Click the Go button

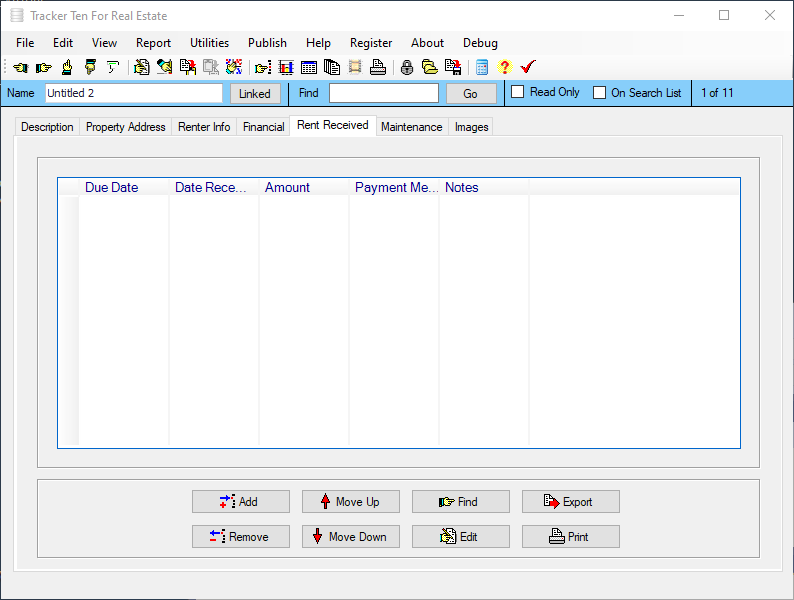click(x=470, y=94)
